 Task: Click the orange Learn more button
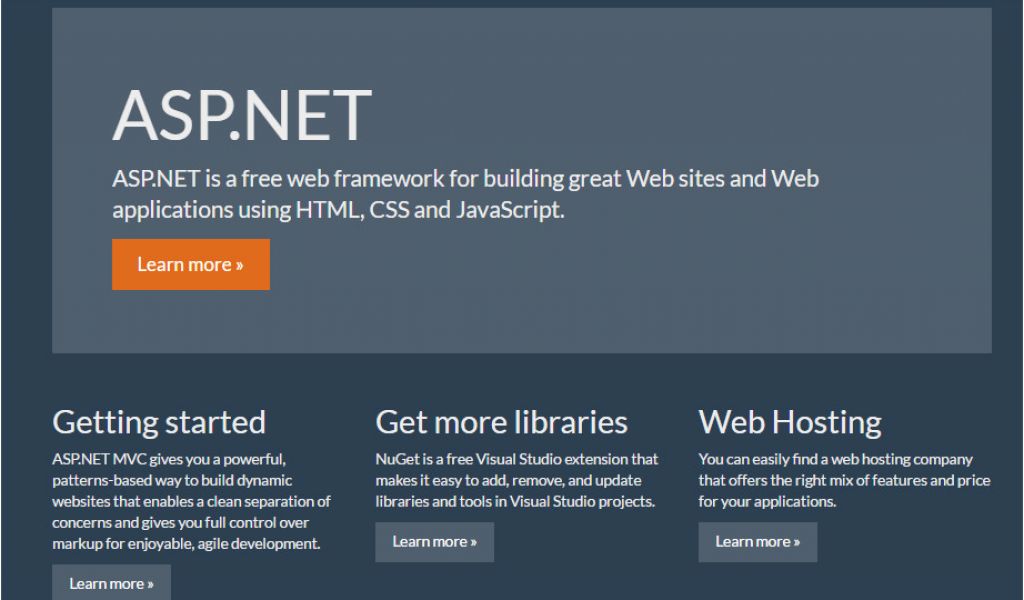(x=191, y=264)
